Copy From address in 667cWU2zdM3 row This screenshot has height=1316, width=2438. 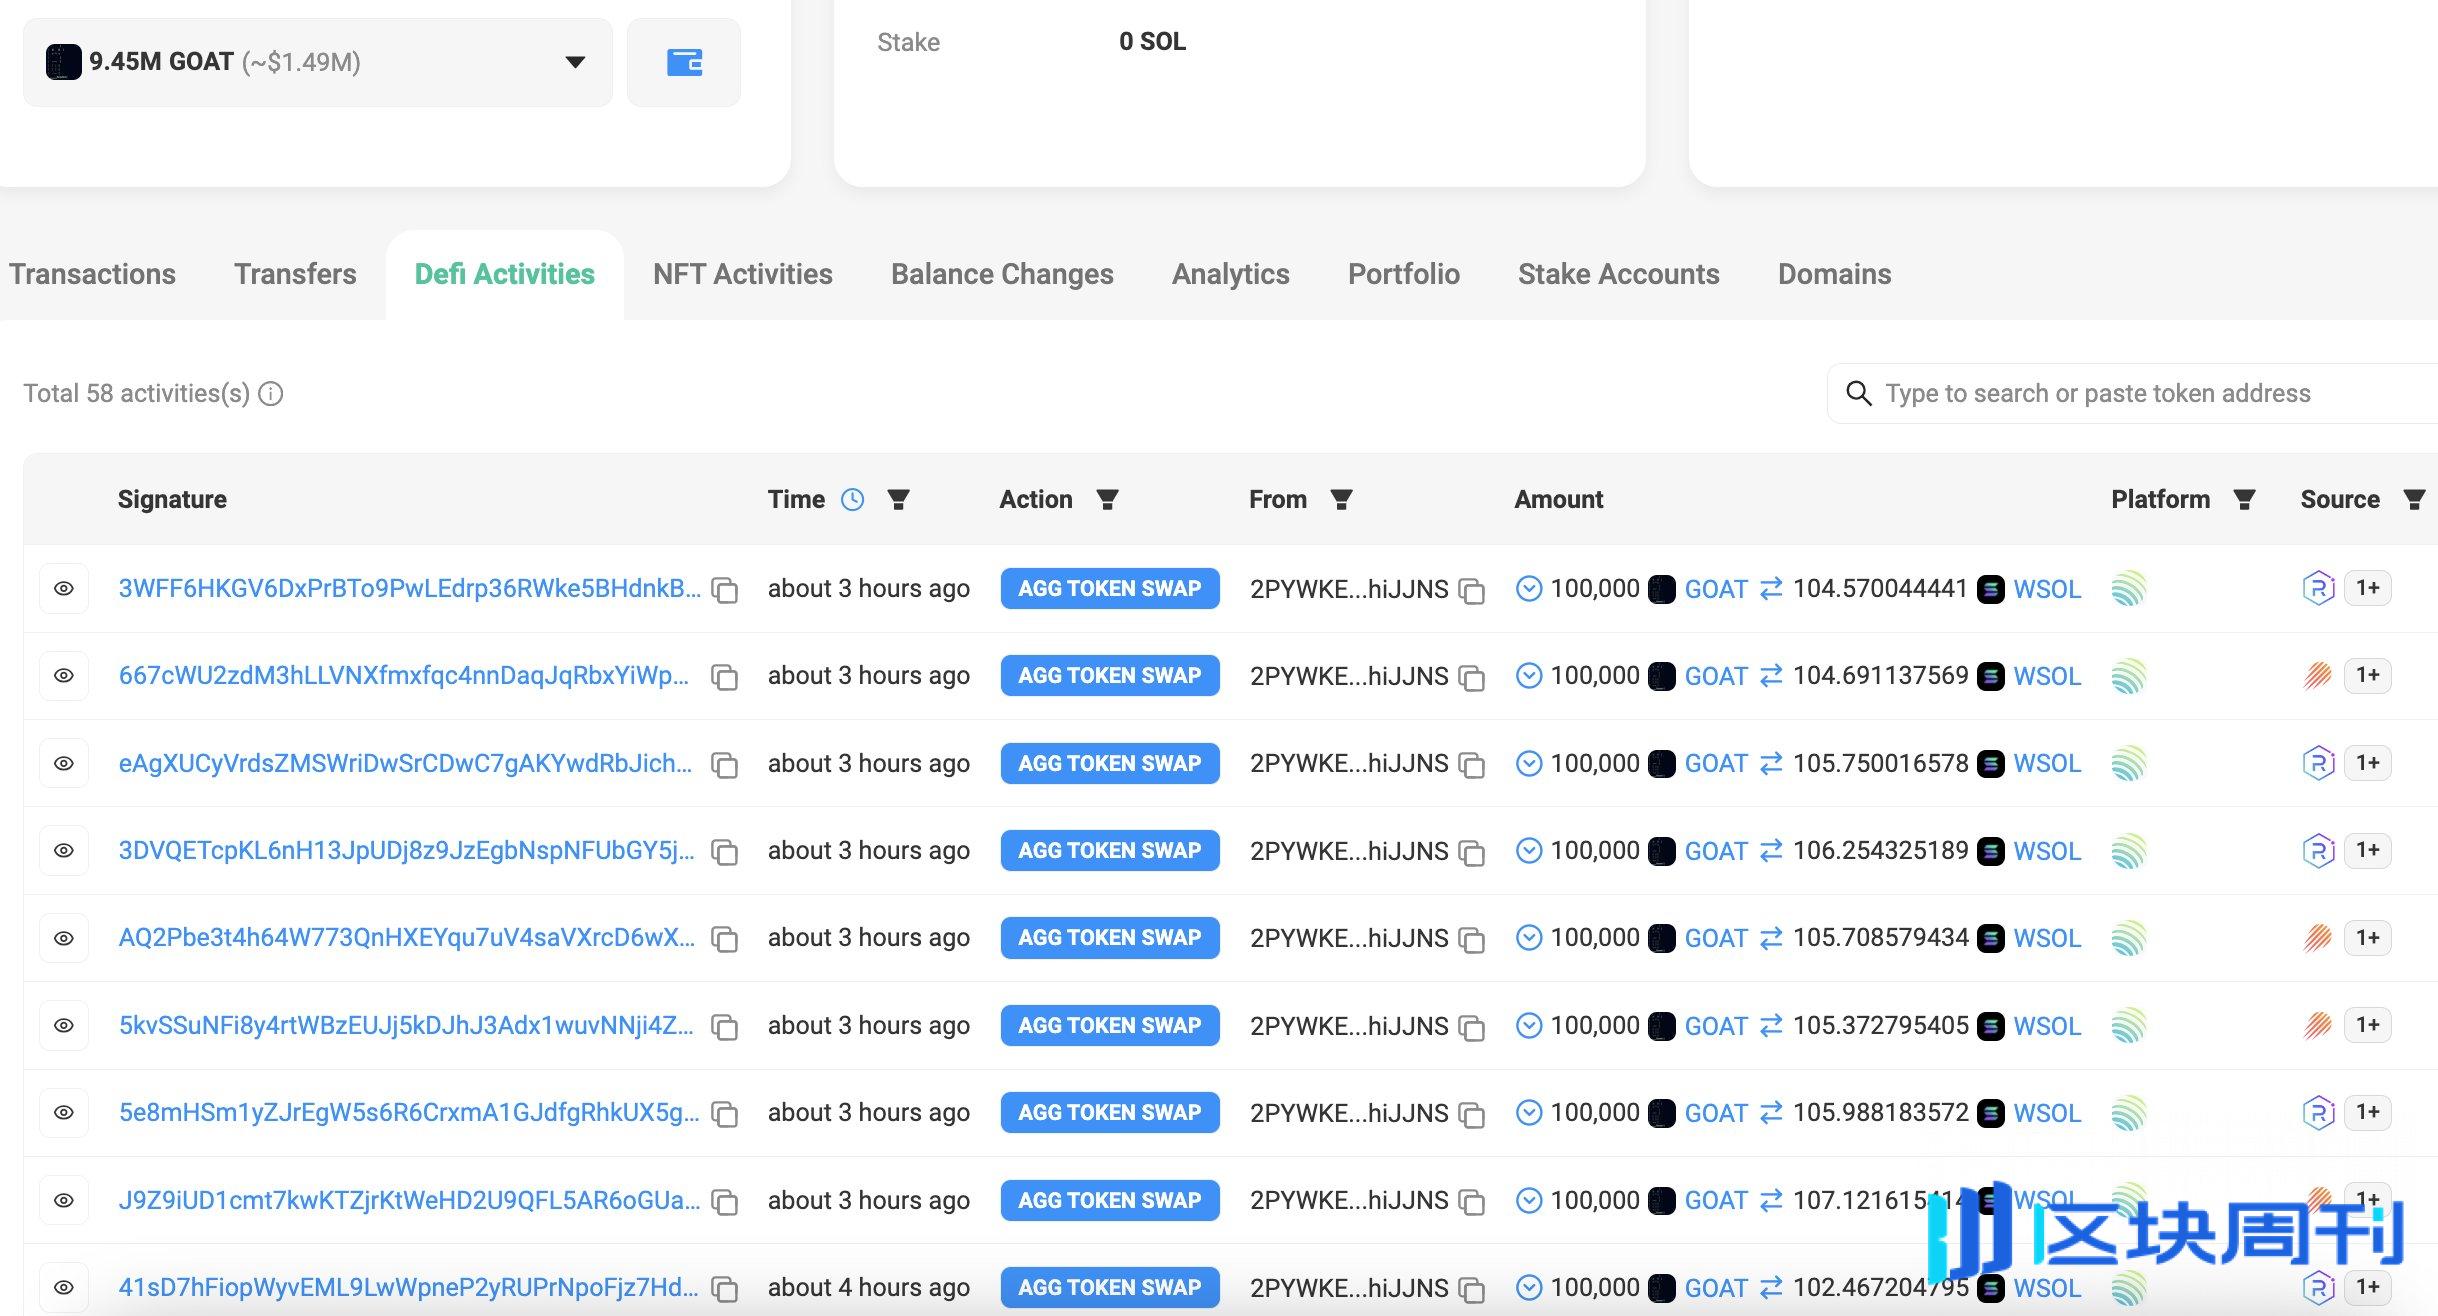pos(1471,678)
